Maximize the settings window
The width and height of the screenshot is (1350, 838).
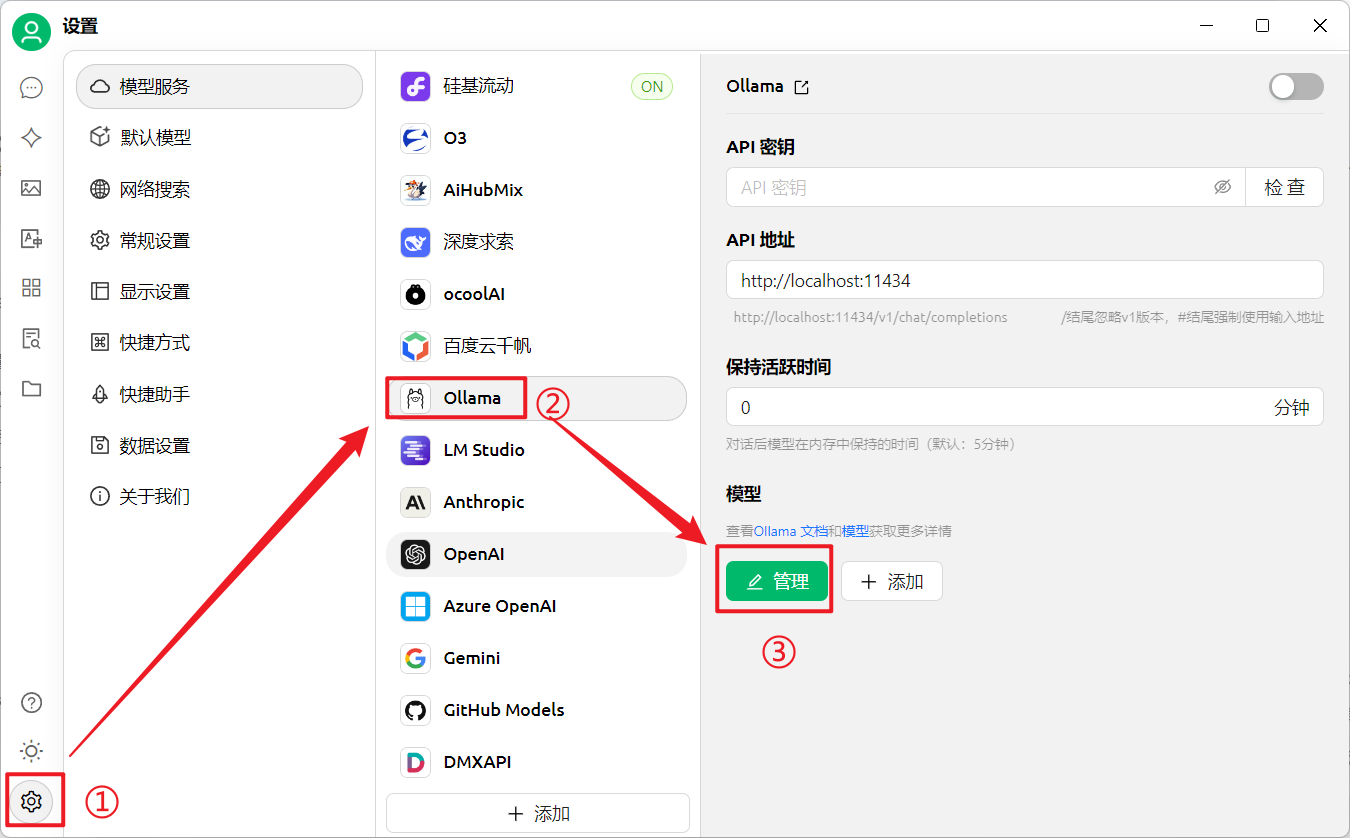pyautogui.click(x=1263, y=26)
